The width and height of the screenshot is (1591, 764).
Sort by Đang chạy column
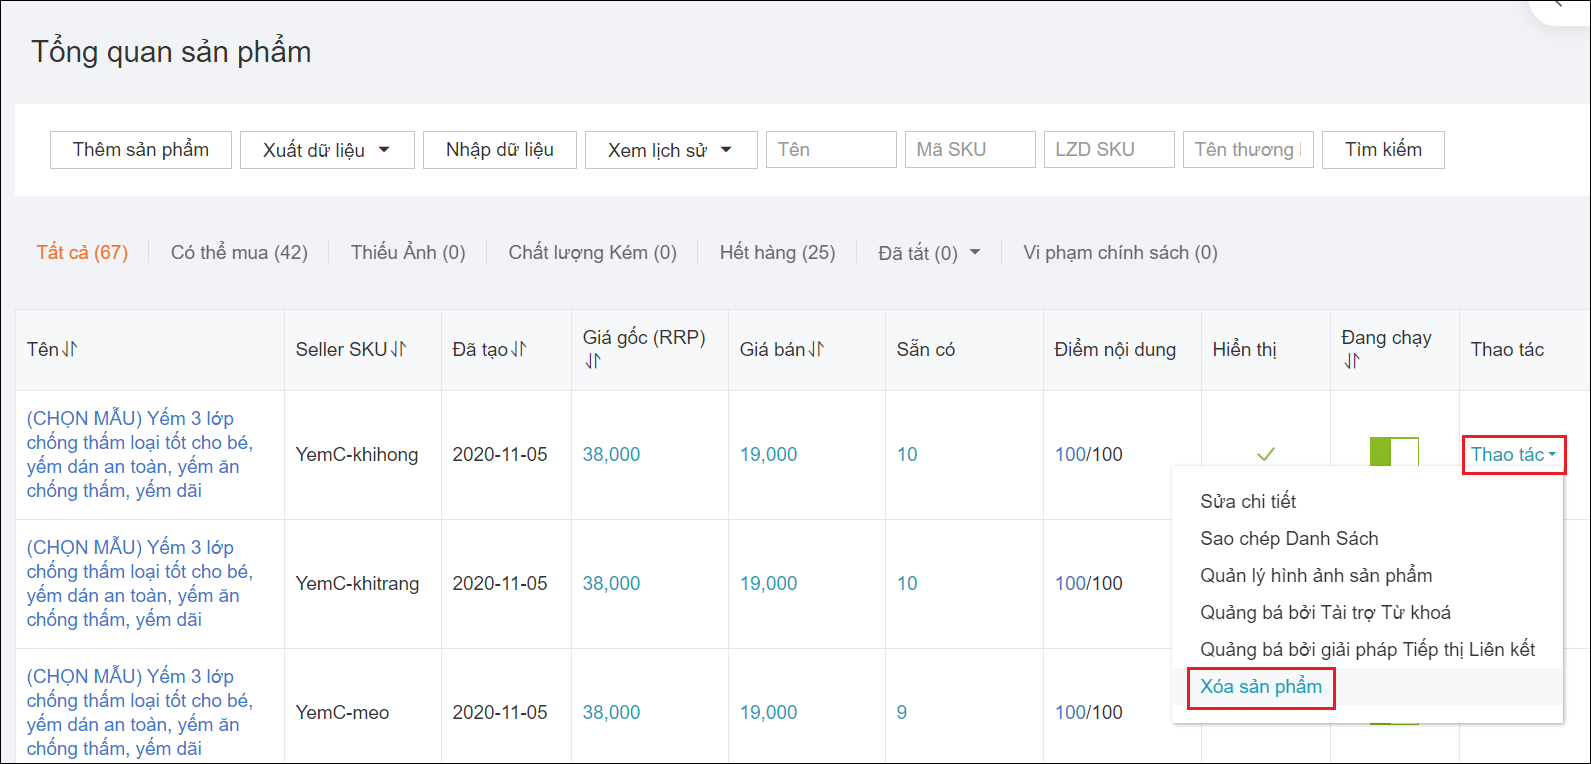coord(1351,361)
